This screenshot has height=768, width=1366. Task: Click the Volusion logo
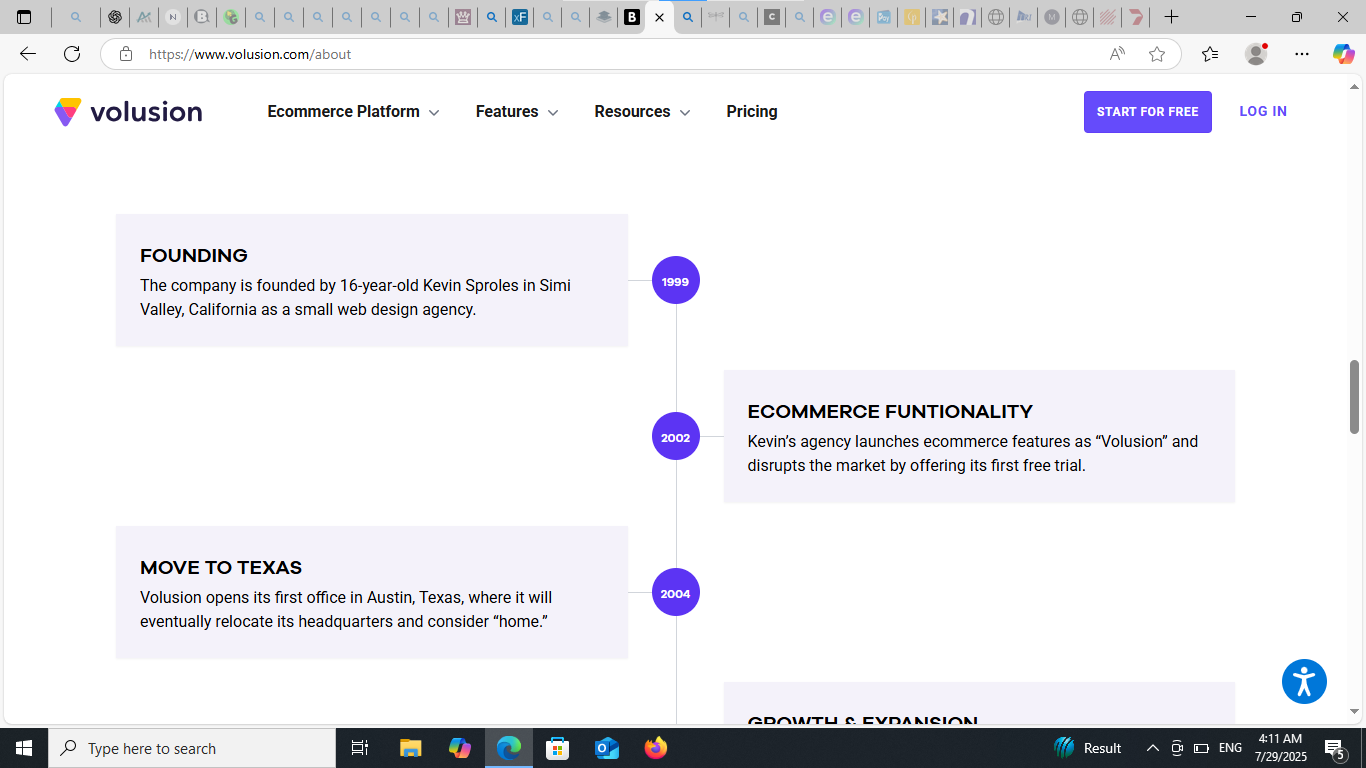tap(128, 112)
